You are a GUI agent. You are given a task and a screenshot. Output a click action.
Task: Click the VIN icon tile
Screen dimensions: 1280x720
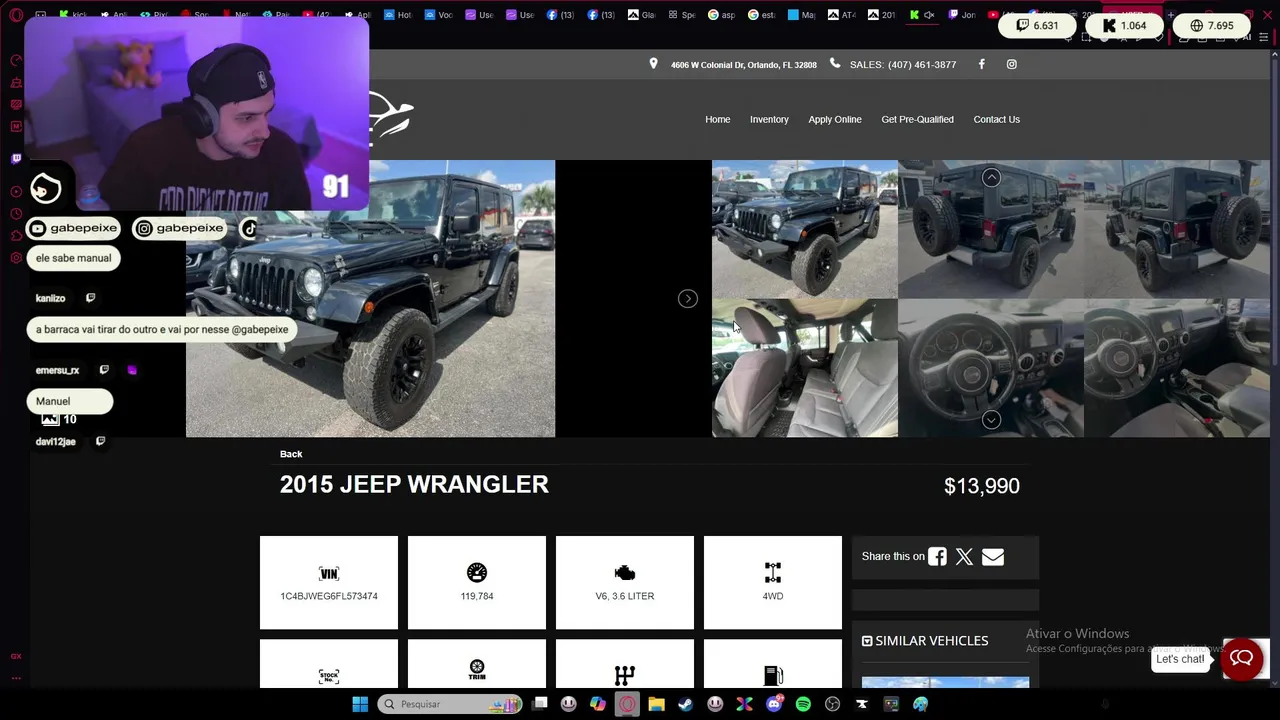point(329,573)
